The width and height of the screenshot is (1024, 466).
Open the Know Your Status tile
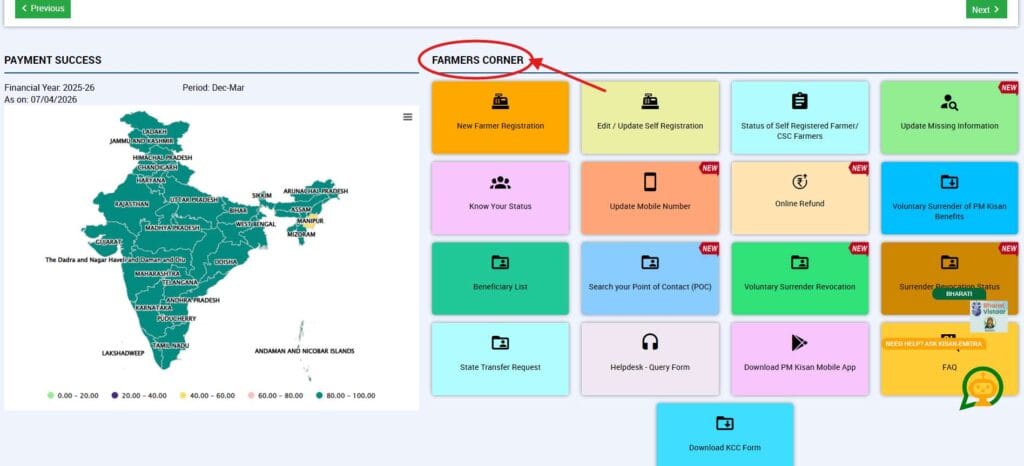500,198
